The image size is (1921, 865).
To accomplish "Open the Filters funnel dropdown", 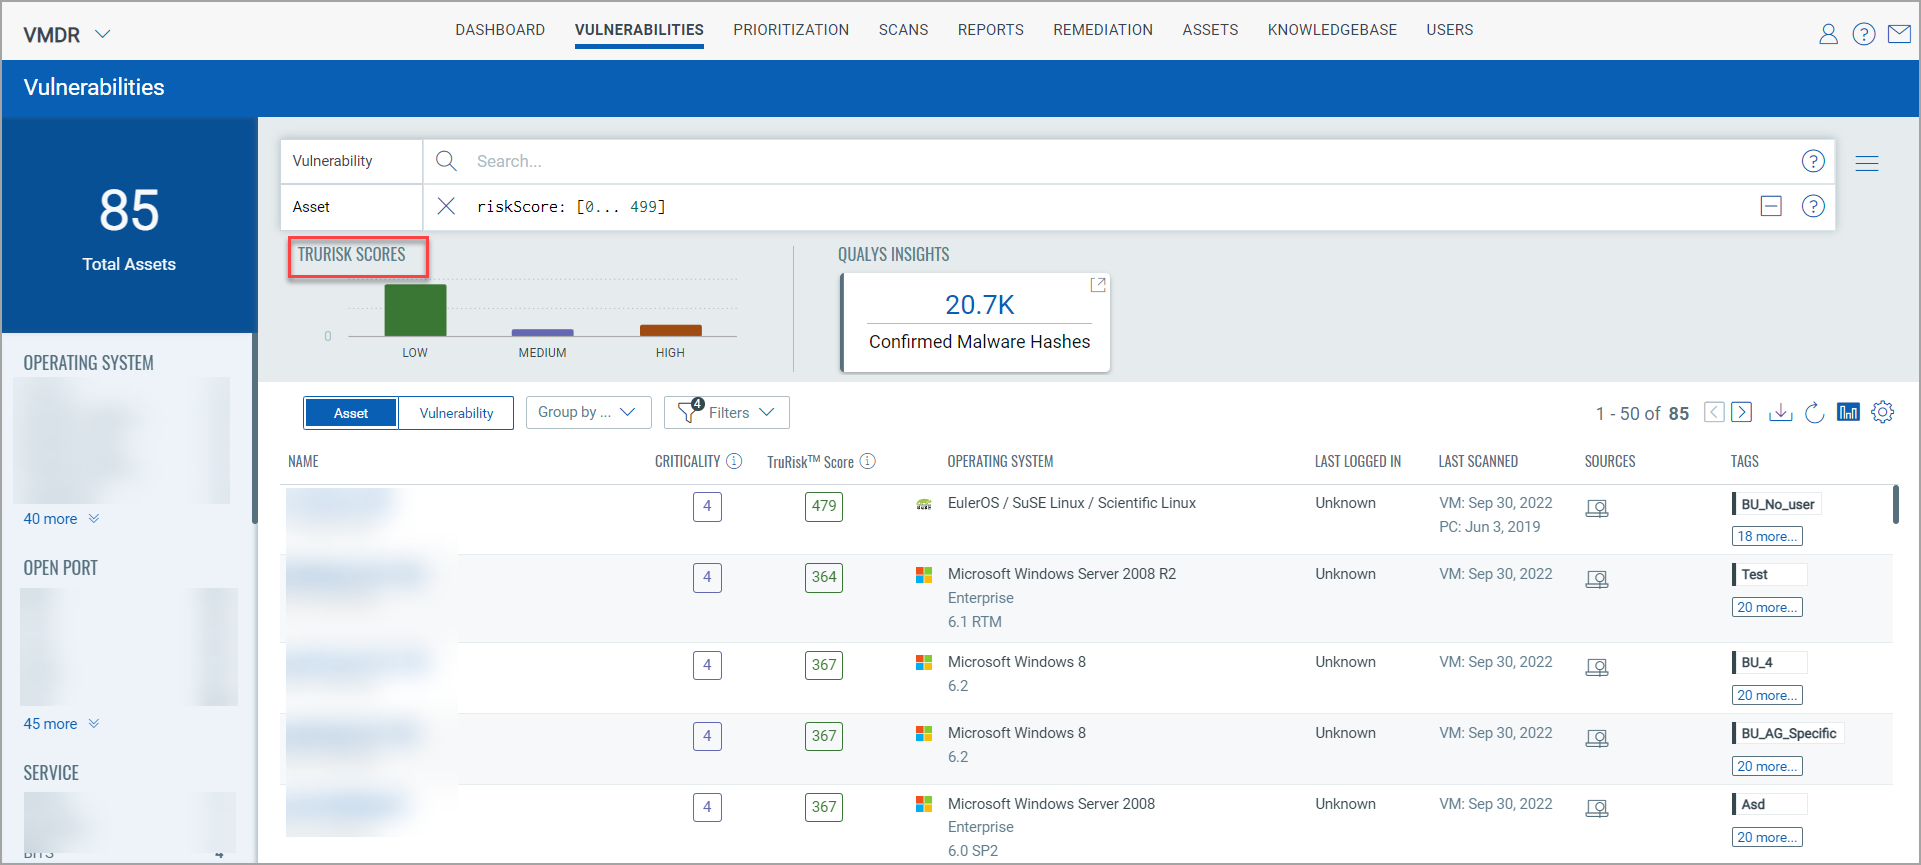I will click(727, 412).
